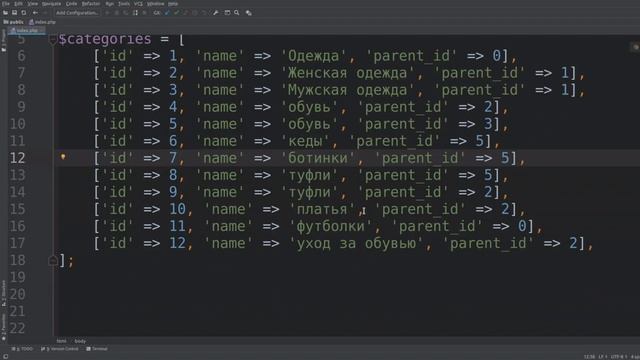640x360 pixels.
Task: Click the Project Structure toolbar icon
Action: pos(227,13)
